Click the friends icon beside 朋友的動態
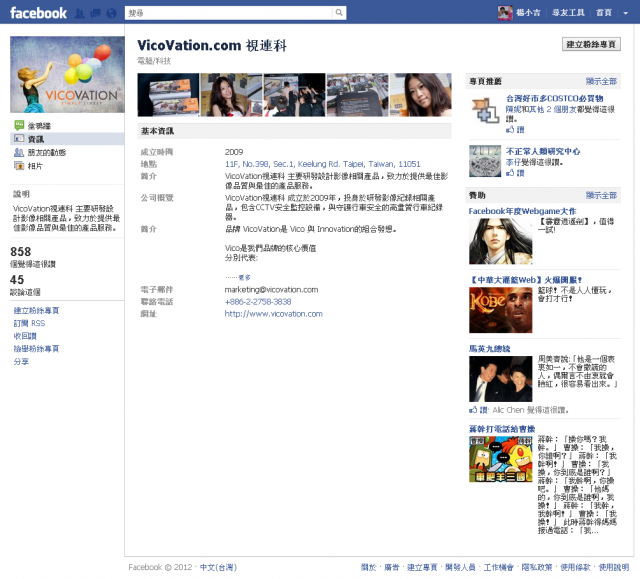Screen dimensions: 640x579 (19, 152)
